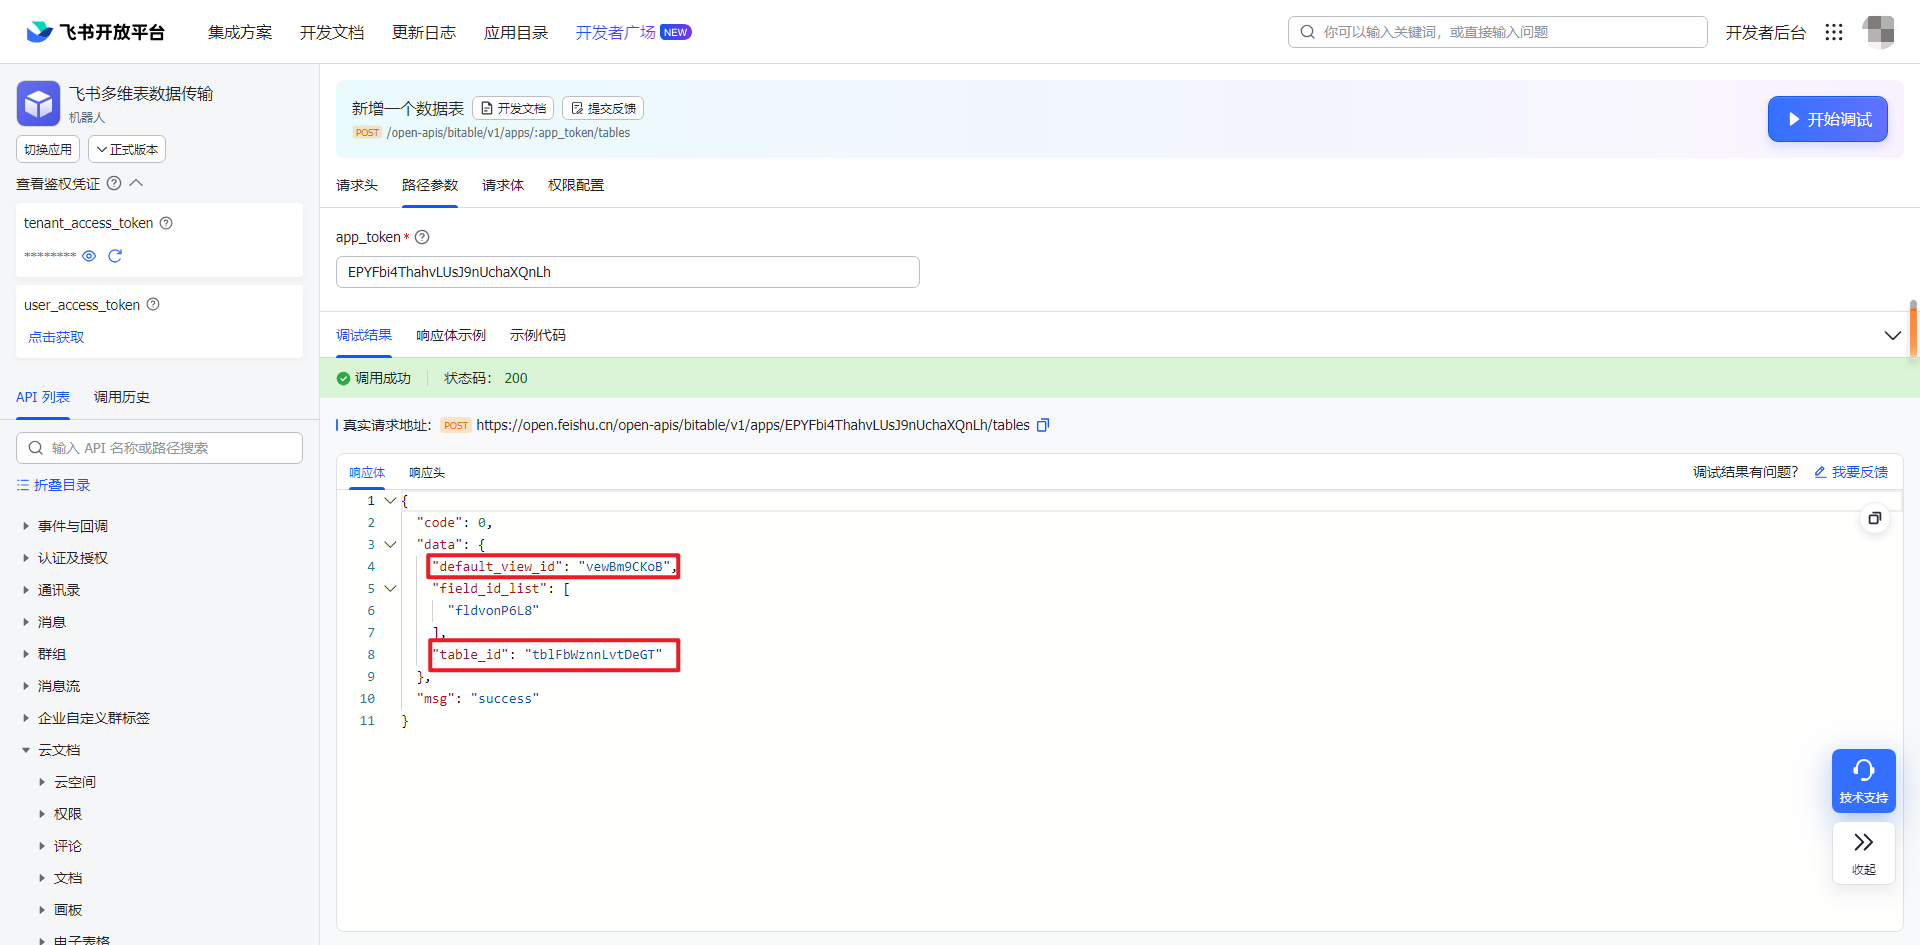The width and height of the screenshot is (1920, 945).
Task: Switch to the 权限配置 tab
Action: point(576,185)
